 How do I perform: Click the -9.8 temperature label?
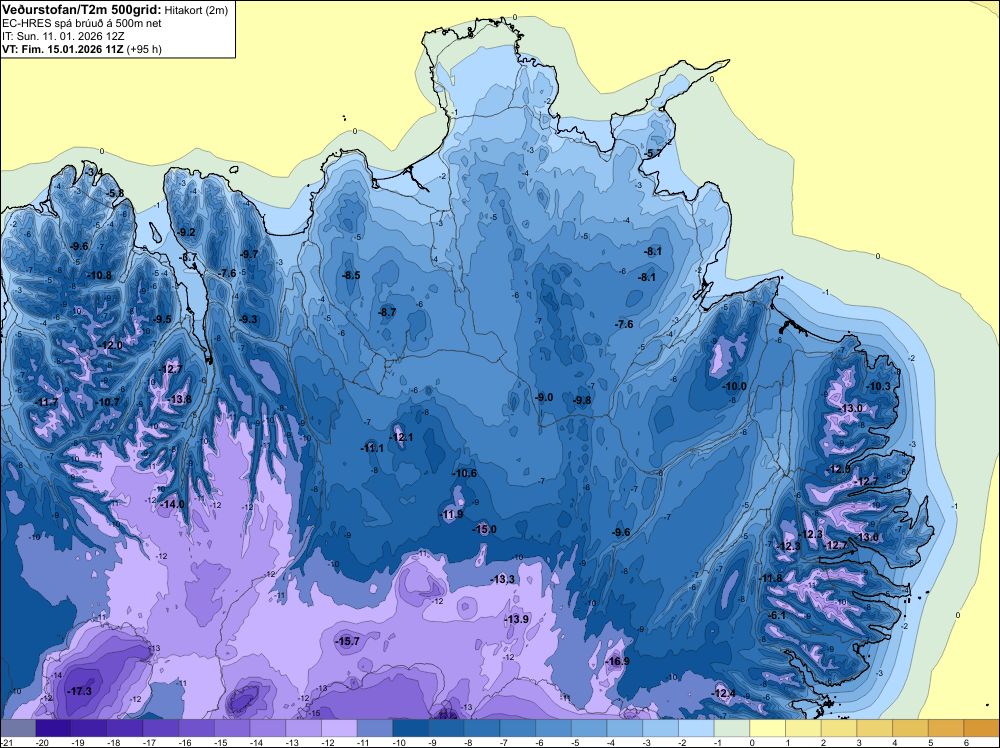(581, 400)
